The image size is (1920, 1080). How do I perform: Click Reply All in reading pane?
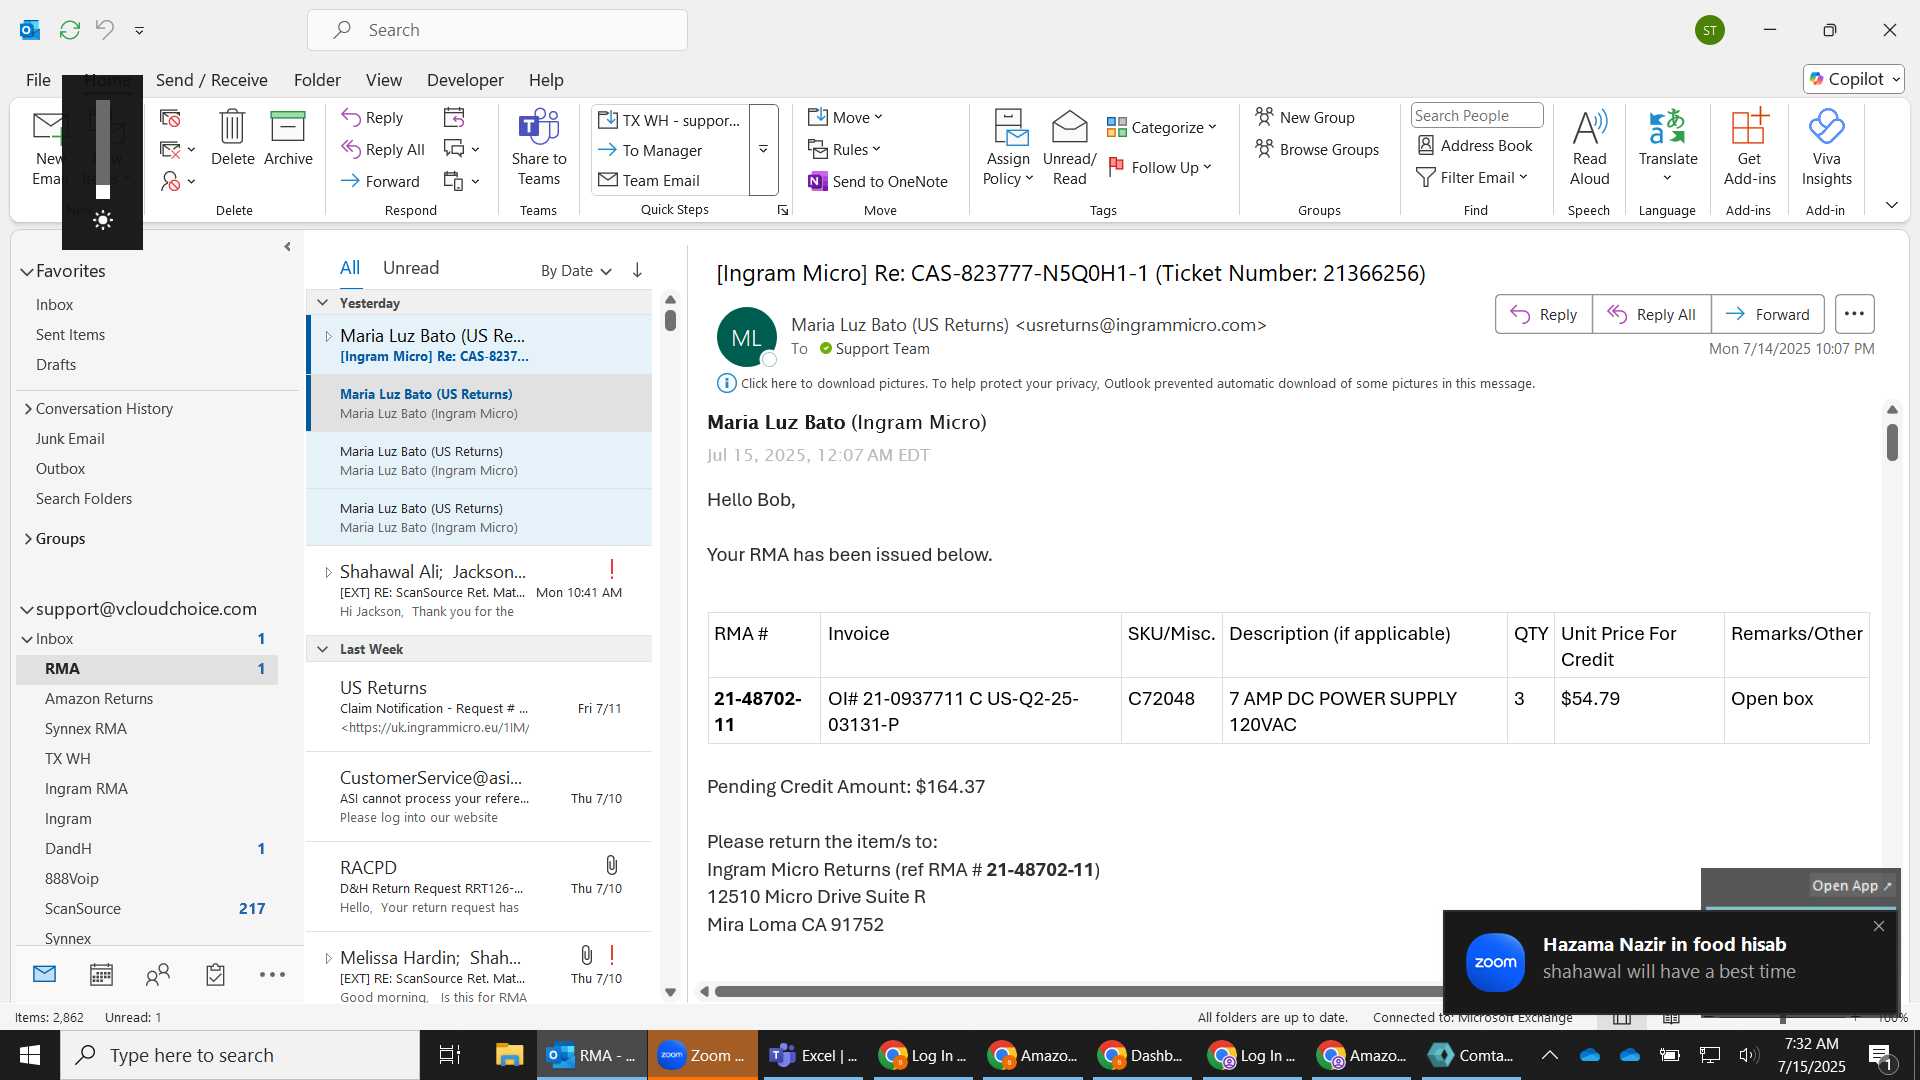tap(1651, 314)
